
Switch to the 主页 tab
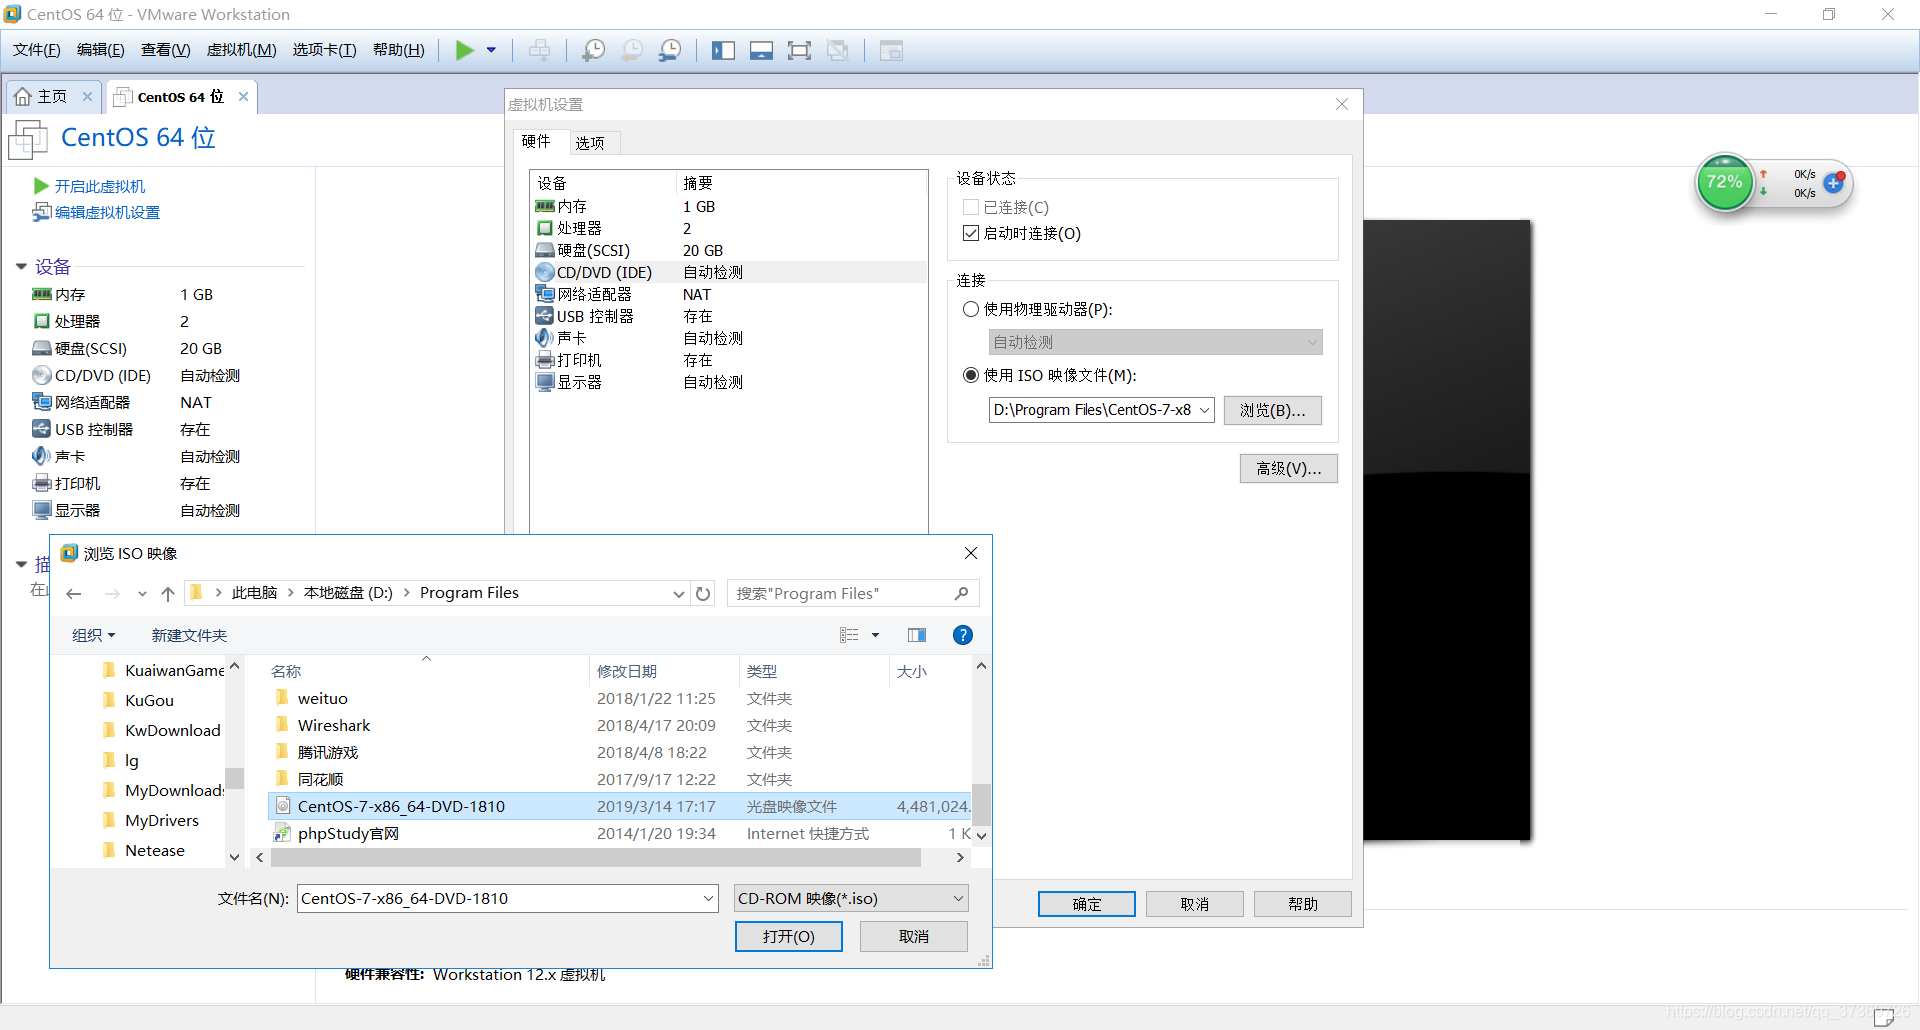pos(52,96)
